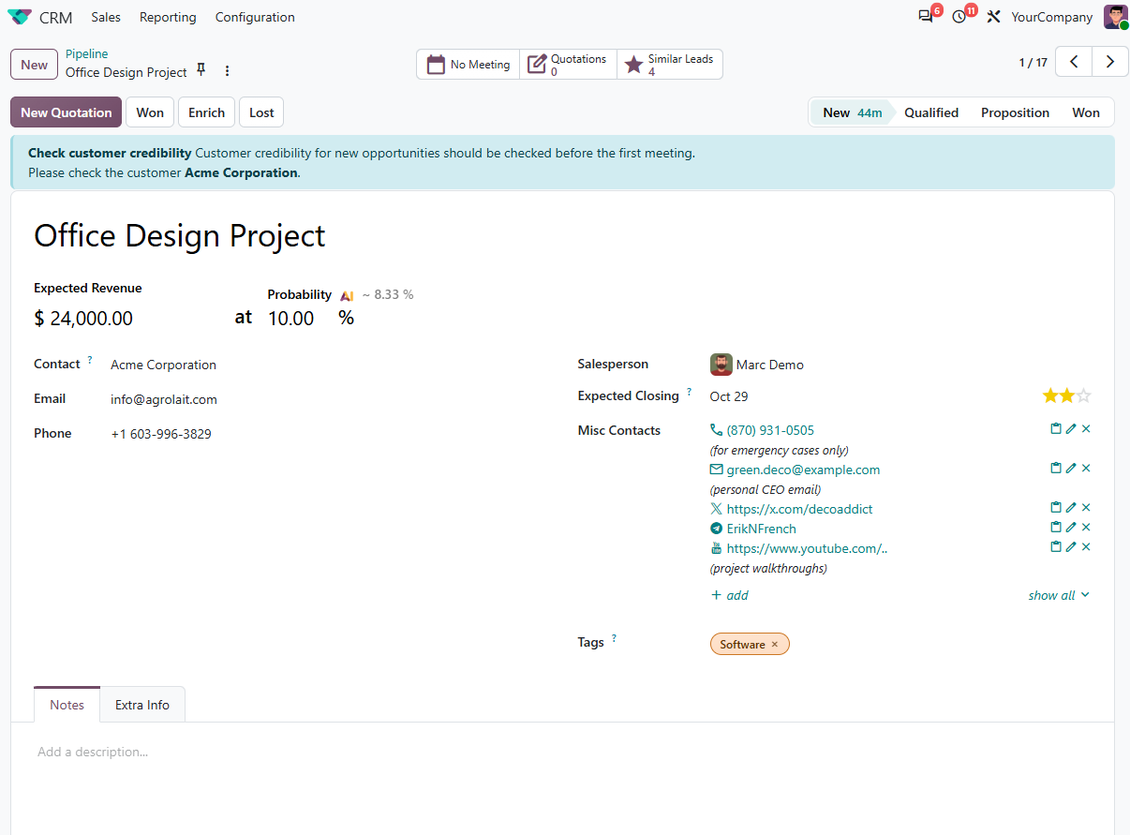Delete the youtube.com contact entry

click(1086, 547)
